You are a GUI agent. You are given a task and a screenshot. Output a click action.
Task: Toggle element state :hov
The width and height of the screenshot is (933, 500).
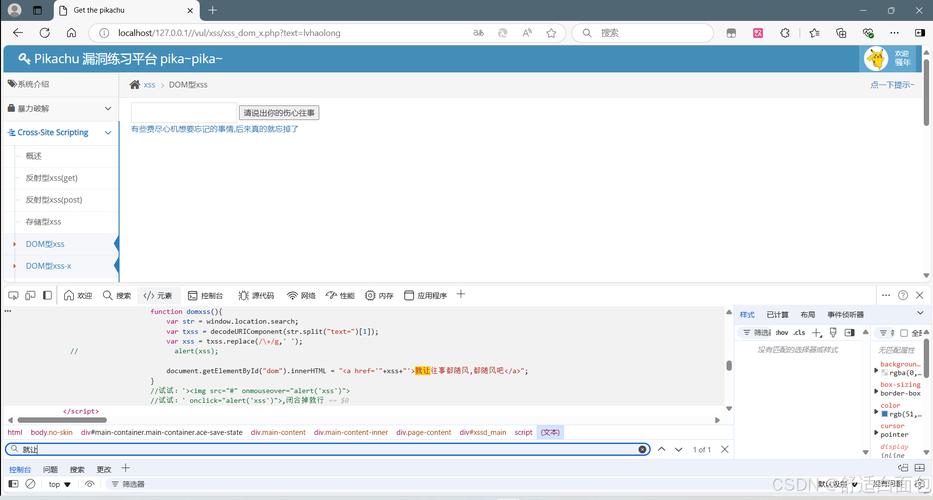pos(782,333)
